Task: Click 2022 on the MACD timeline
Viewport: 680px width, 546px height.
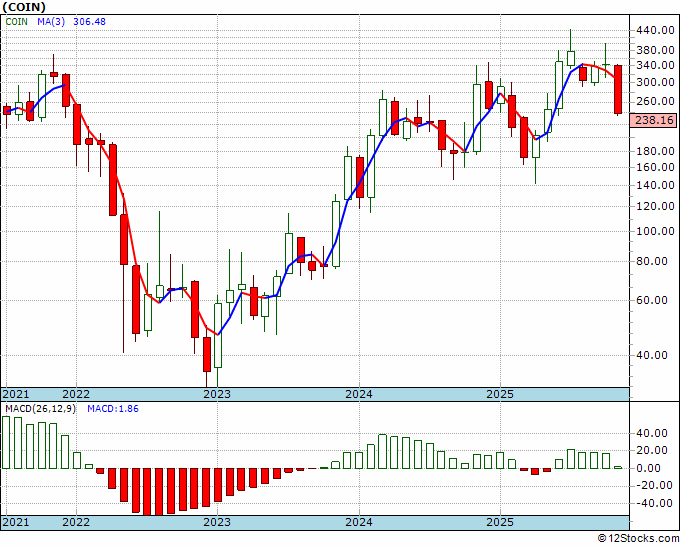Action: (x=76, y=522)
